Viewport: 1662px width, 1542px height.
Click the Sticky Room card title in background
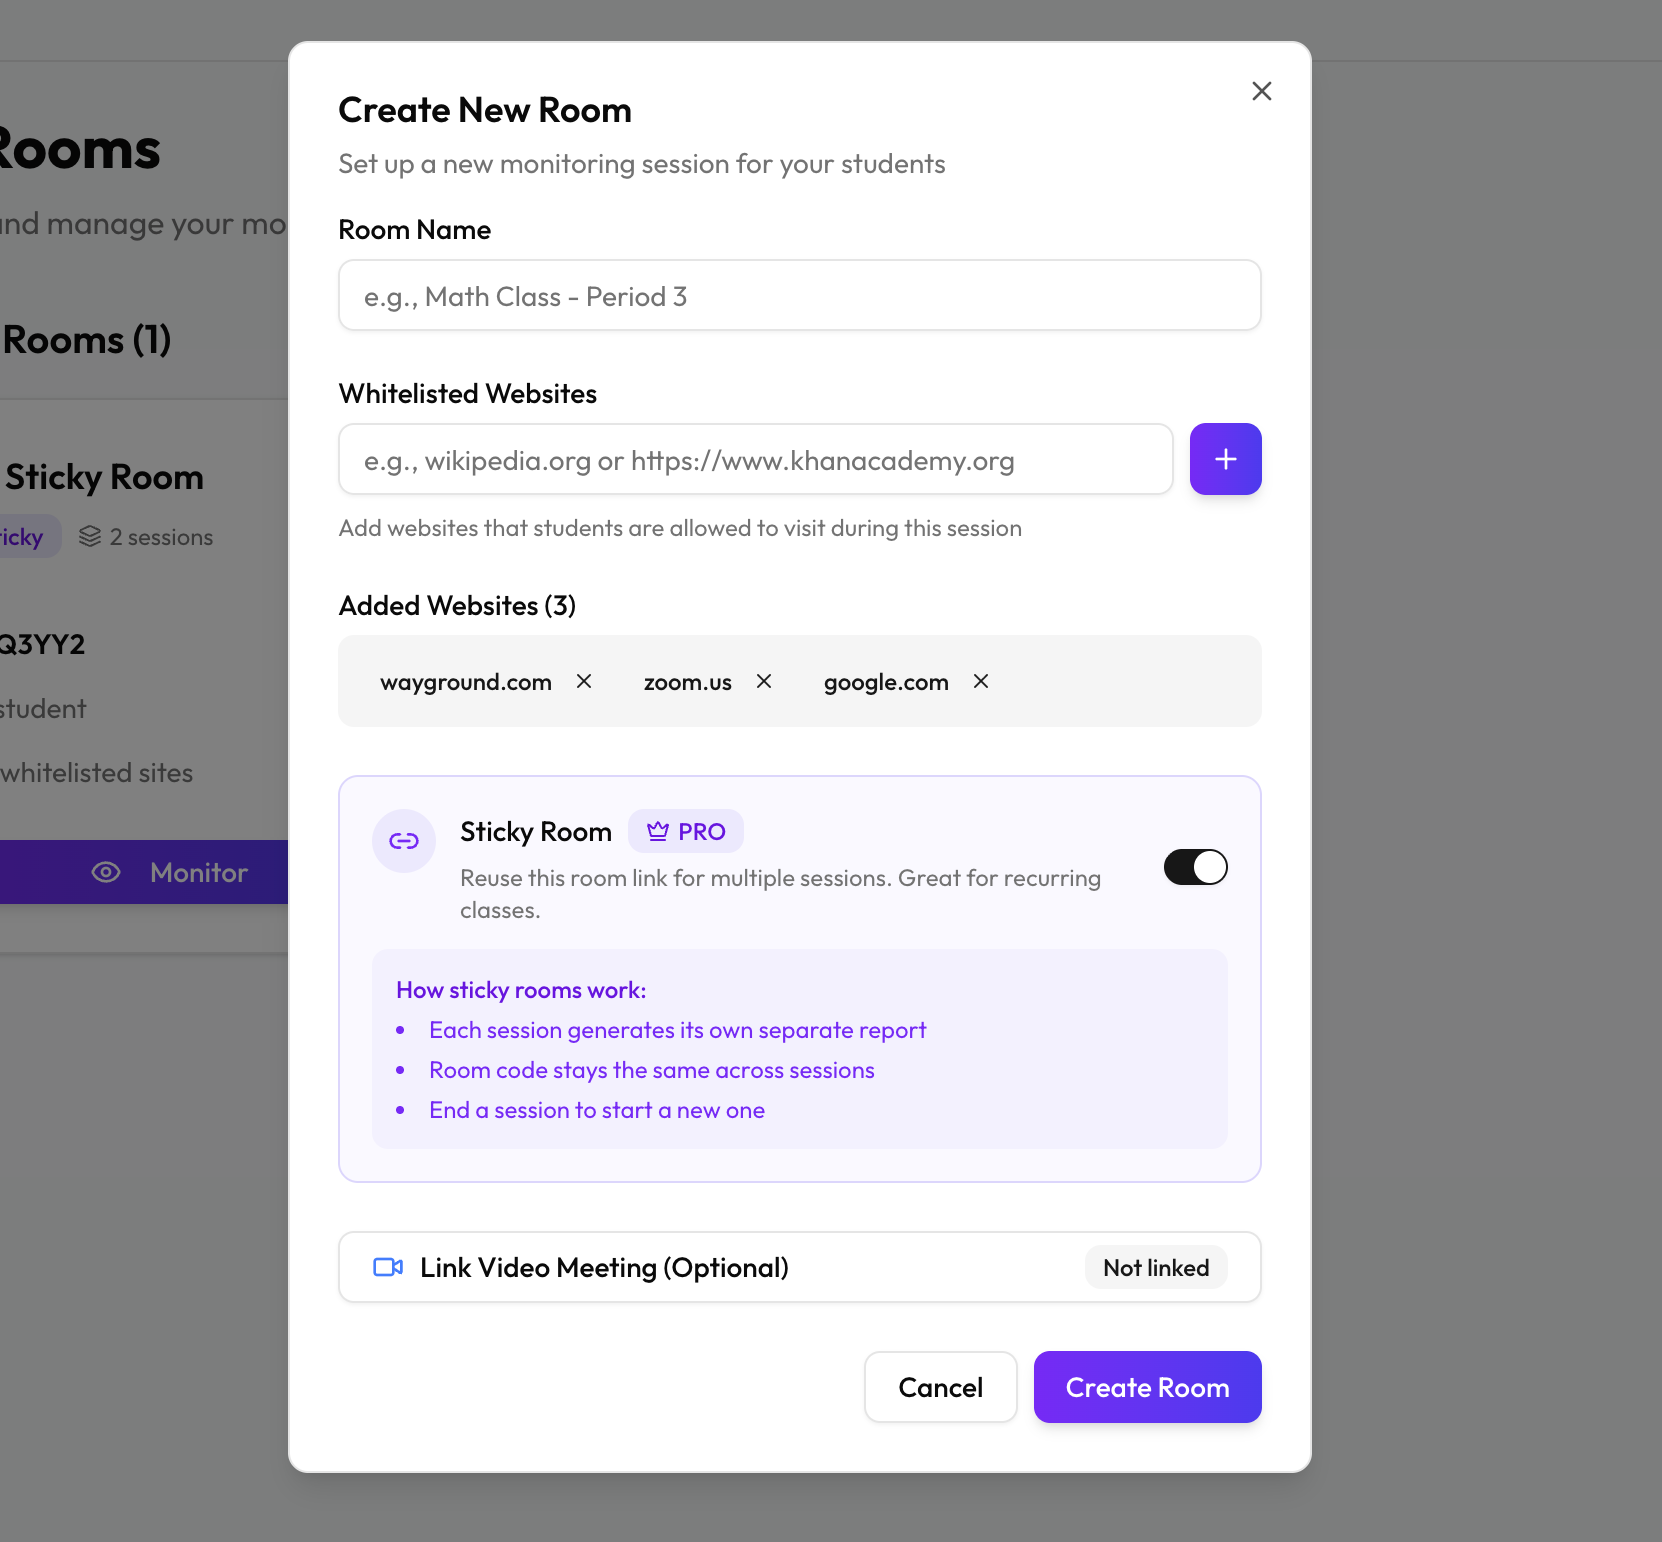[x=105, y=477]
